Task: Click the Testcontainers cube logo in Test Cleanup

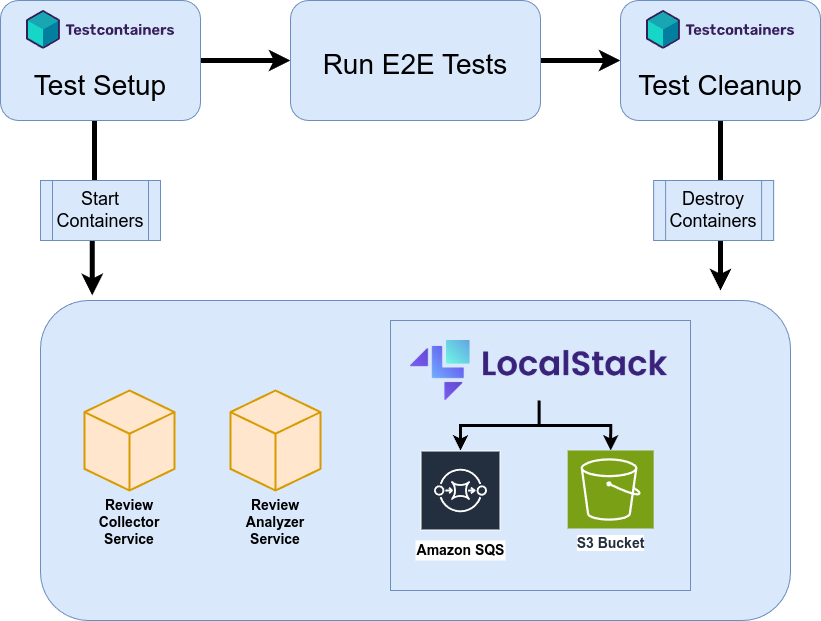Action: [662, 29]
